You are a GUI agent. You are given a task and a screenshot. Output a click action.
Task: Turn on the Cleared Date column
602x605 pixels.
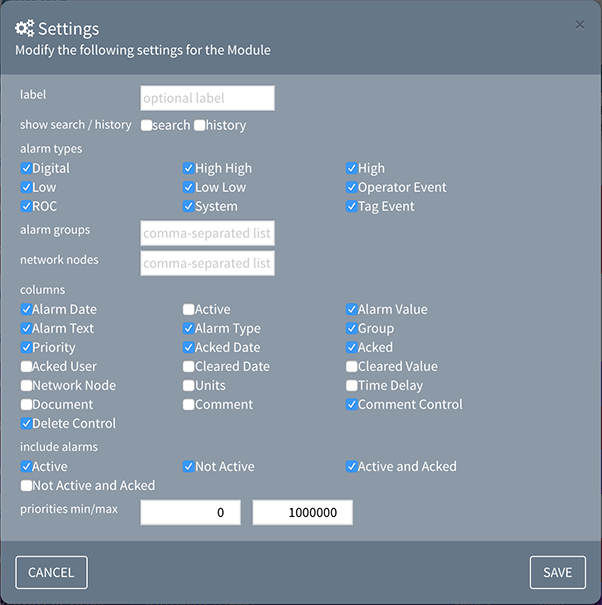pyautogui.click(x=189, y=367)
